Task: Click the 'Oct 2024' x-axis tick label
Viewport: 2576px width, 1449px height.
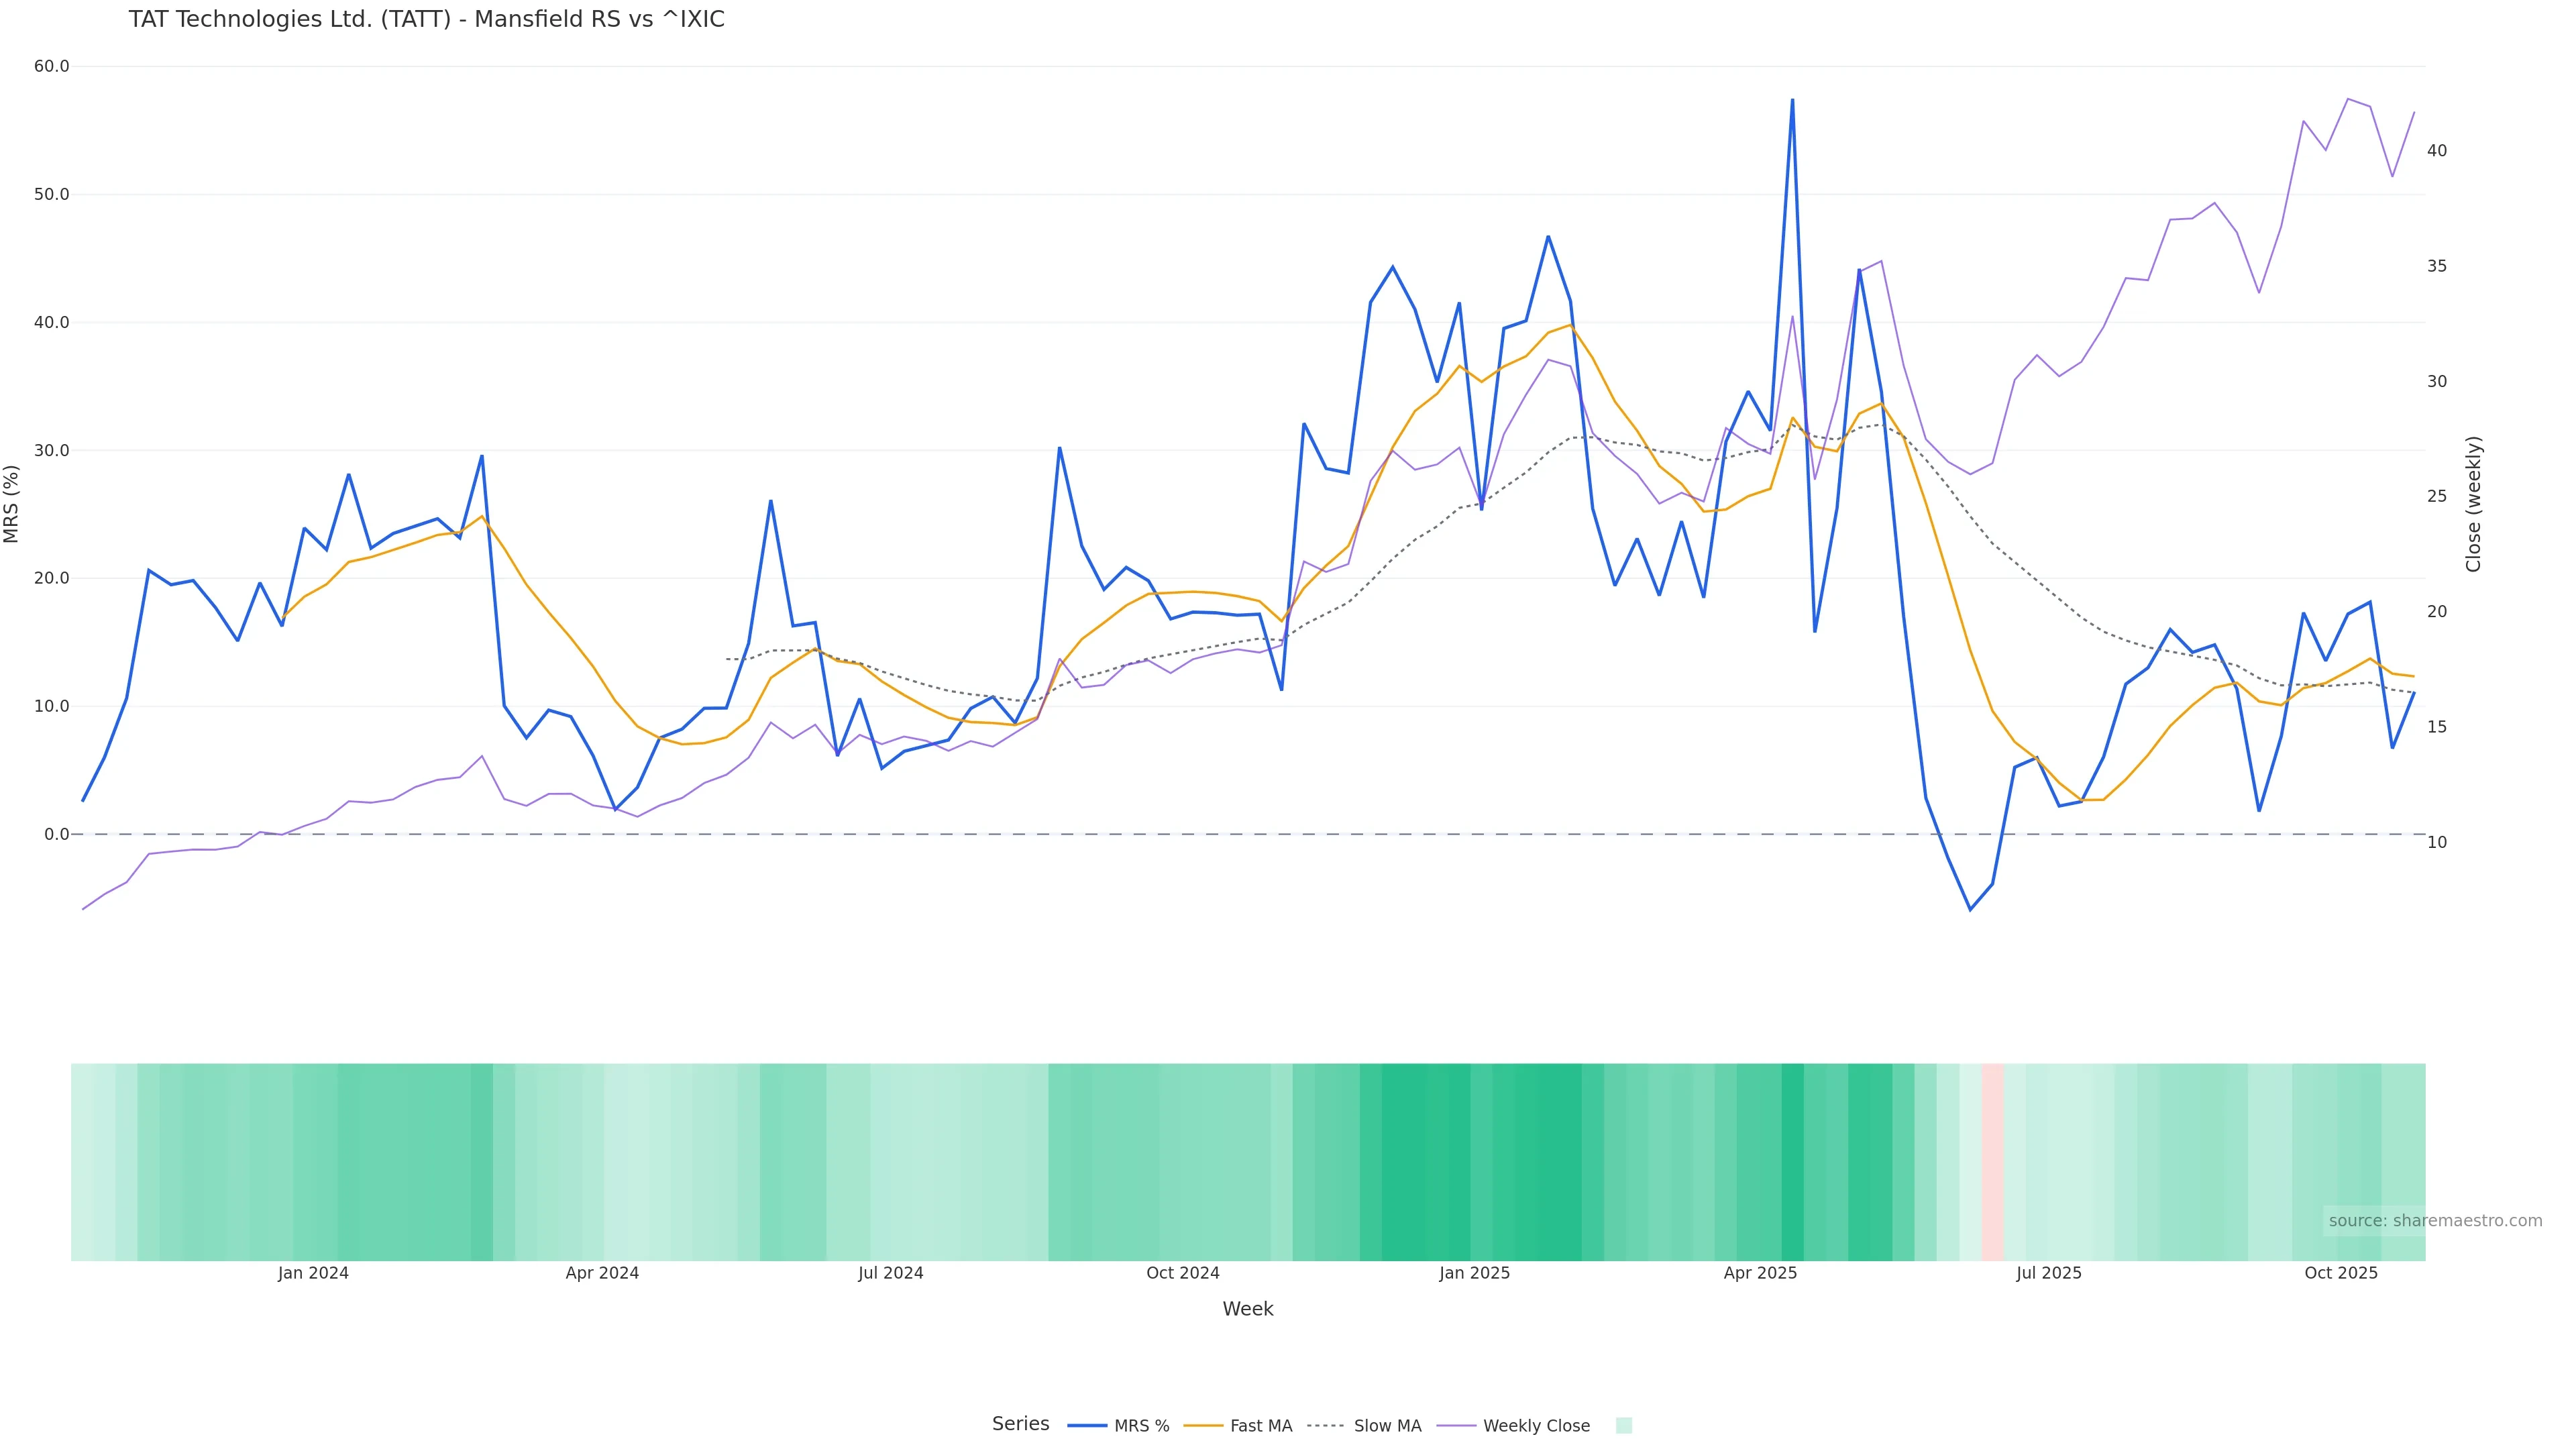Action: [x=1182, y=1273]
